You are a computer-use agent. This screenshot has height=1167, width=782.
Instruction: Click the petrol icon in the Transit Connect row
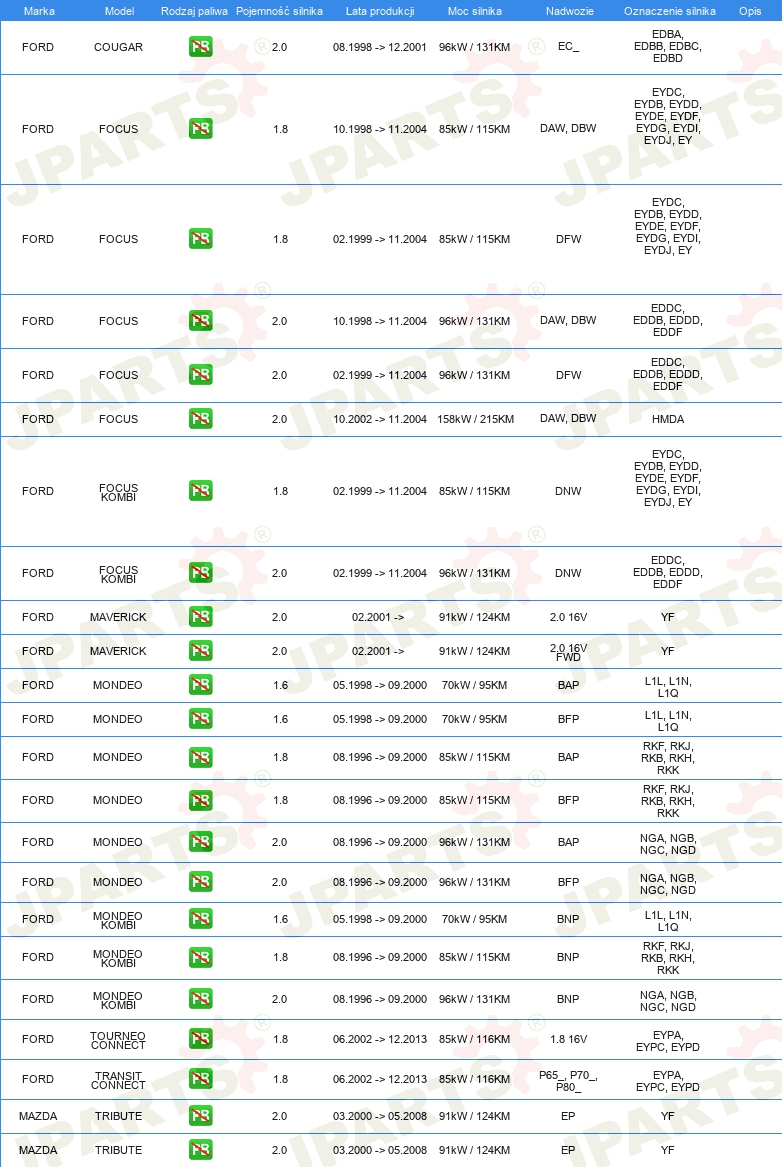[201, 1078]
